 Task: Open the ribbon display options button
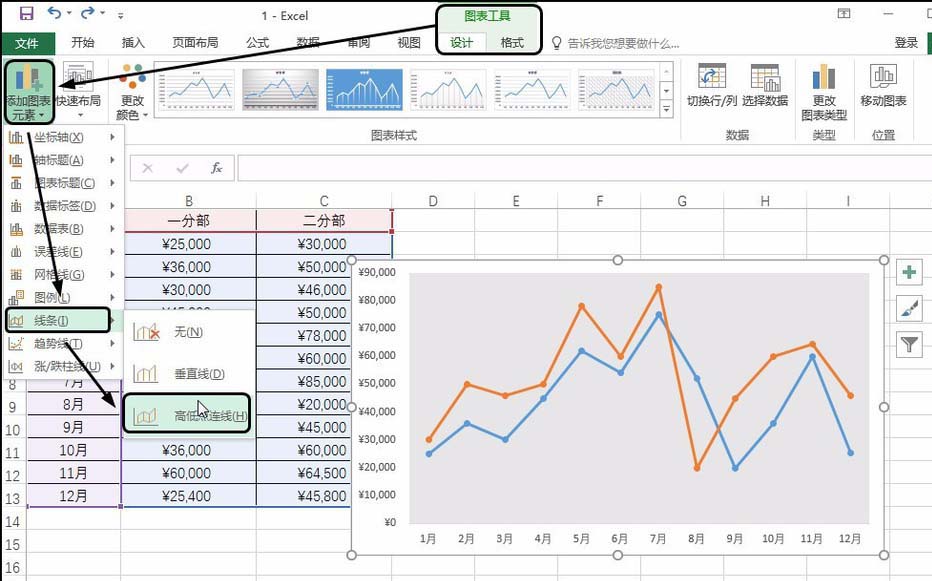point(844,13)
